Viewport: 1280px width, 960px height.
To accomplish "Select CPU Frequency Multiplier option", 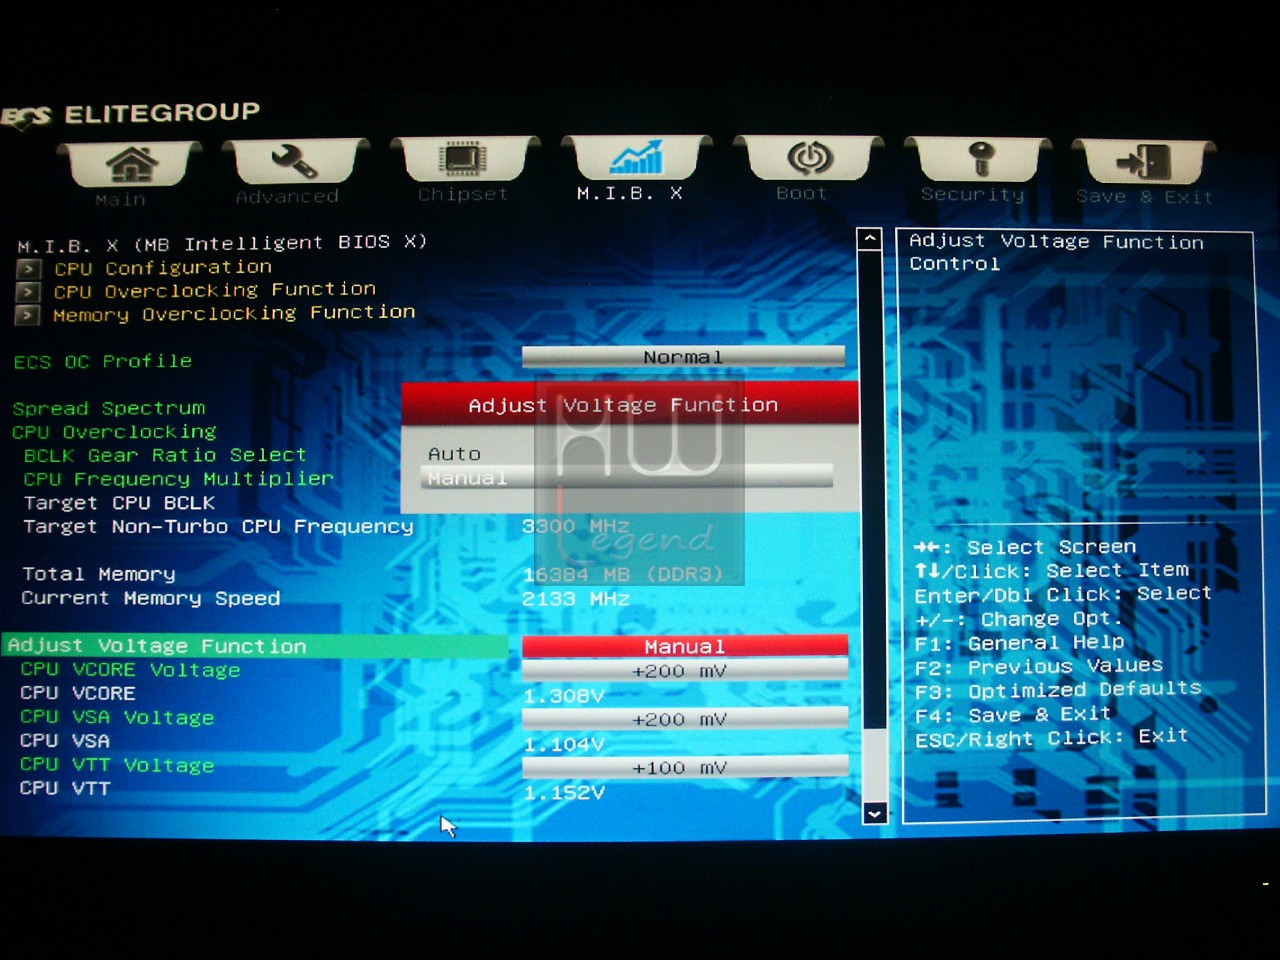I will [x=178, y=479].
